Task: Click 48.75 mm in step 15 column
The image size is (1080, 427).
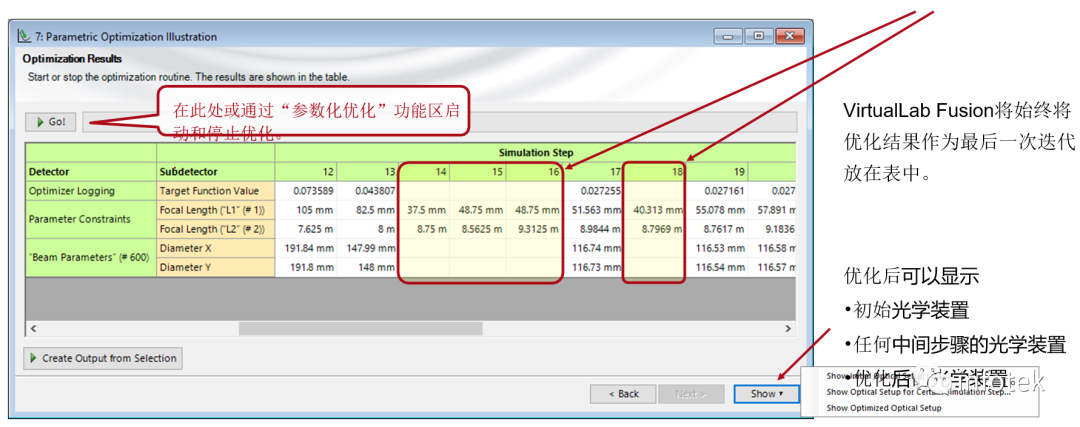Action: tap(478, 209)
